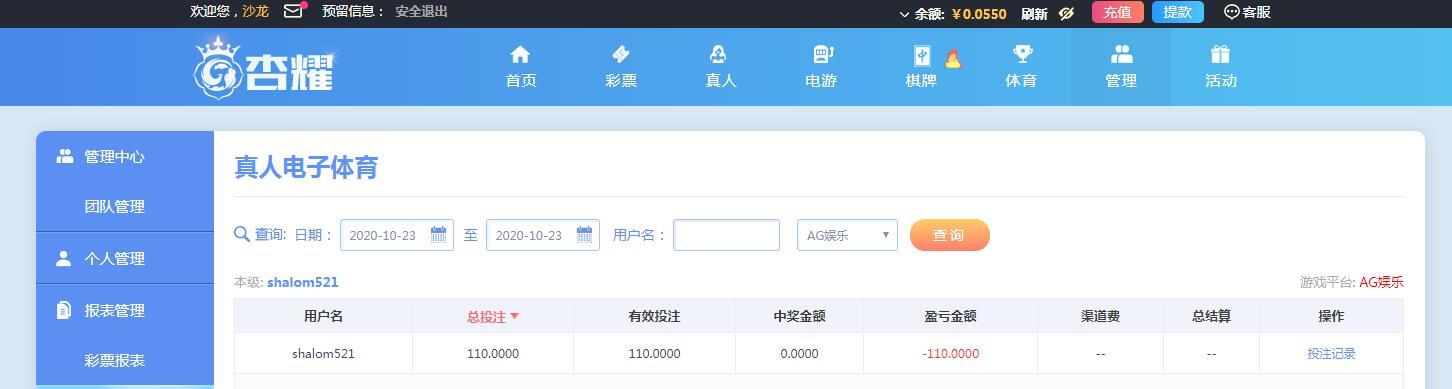
Task: Click the 盈亏金额 column header
Action: point(950,316)
